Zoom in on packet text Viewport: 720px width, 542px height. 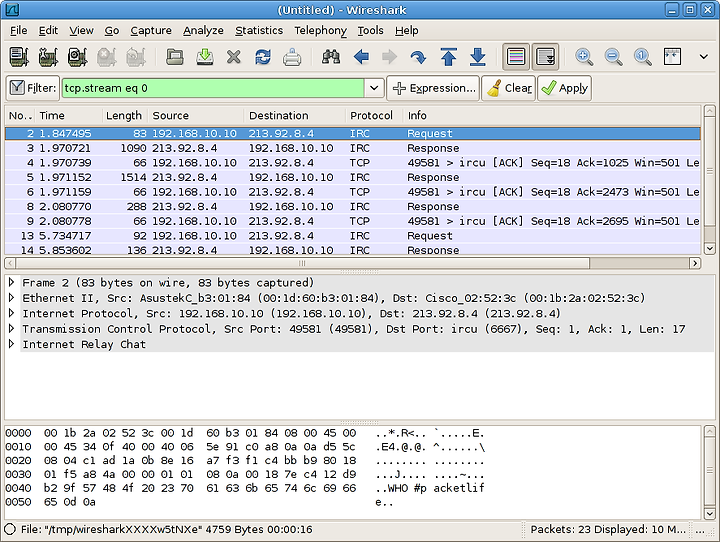(x=584, y=57)
